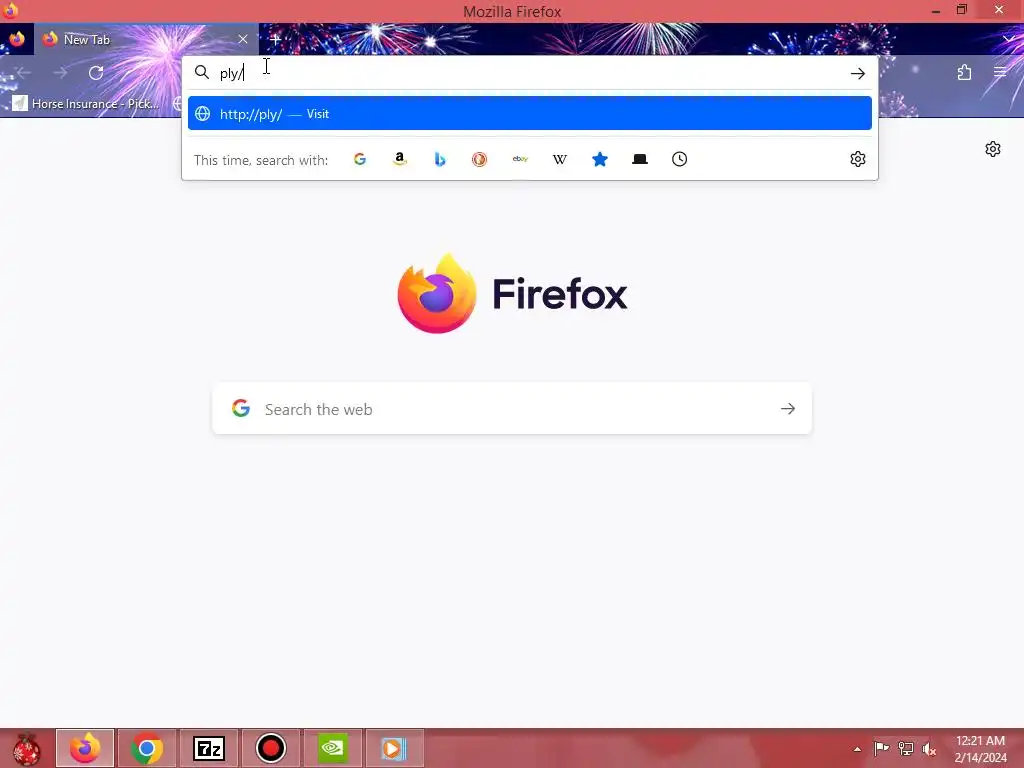Reload the current page
1024x768 pixels.
pos(96,73)
